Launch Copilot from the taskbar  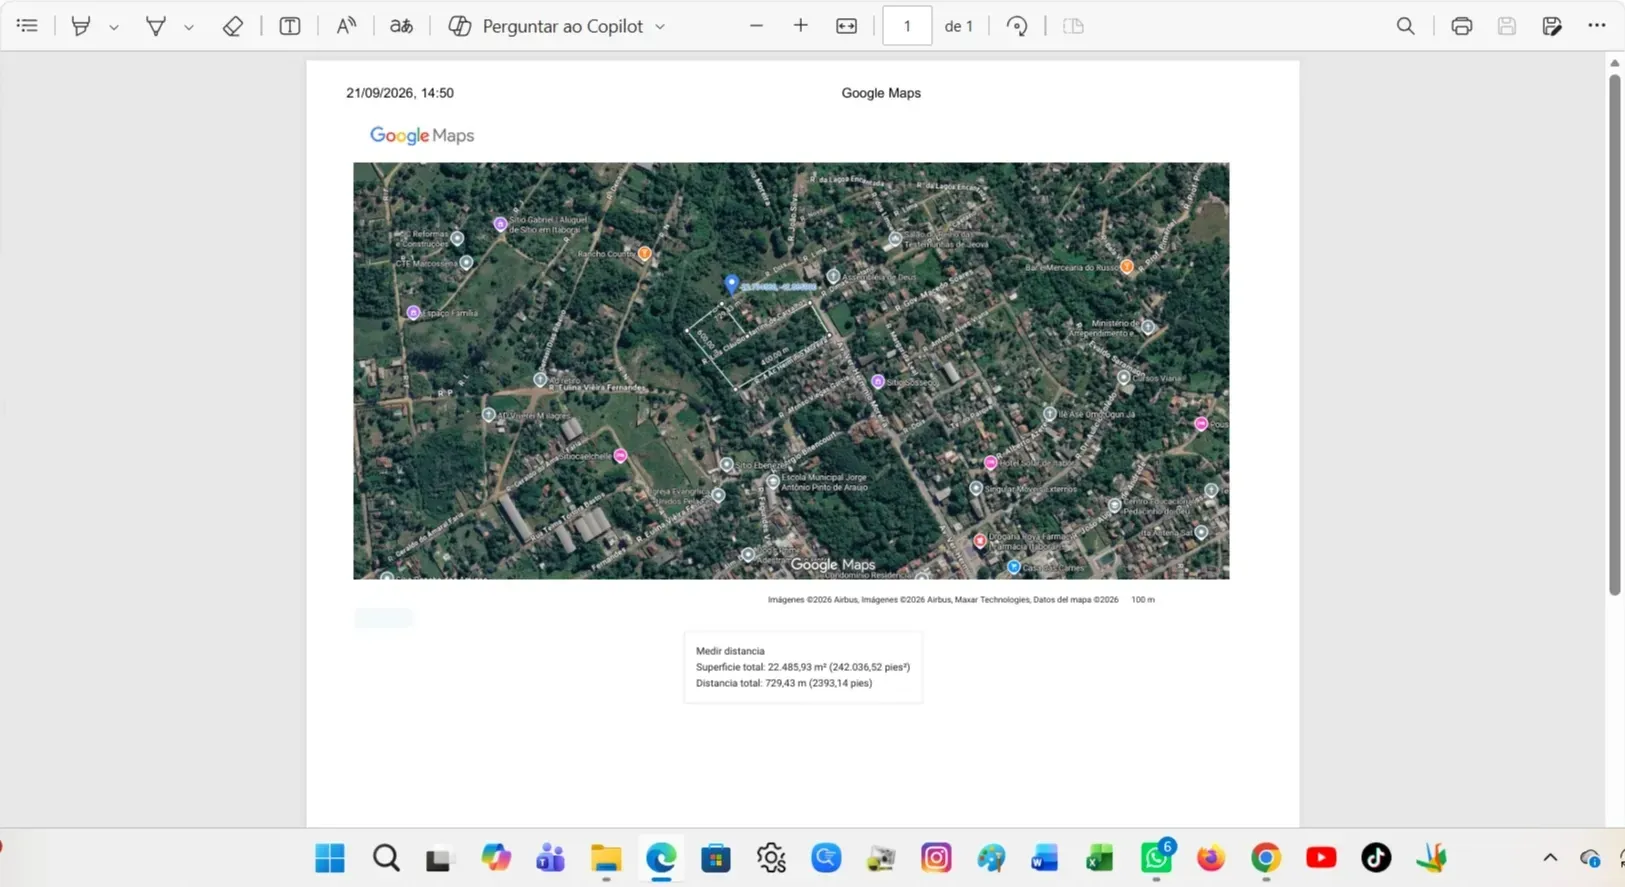tap(495, 858)
